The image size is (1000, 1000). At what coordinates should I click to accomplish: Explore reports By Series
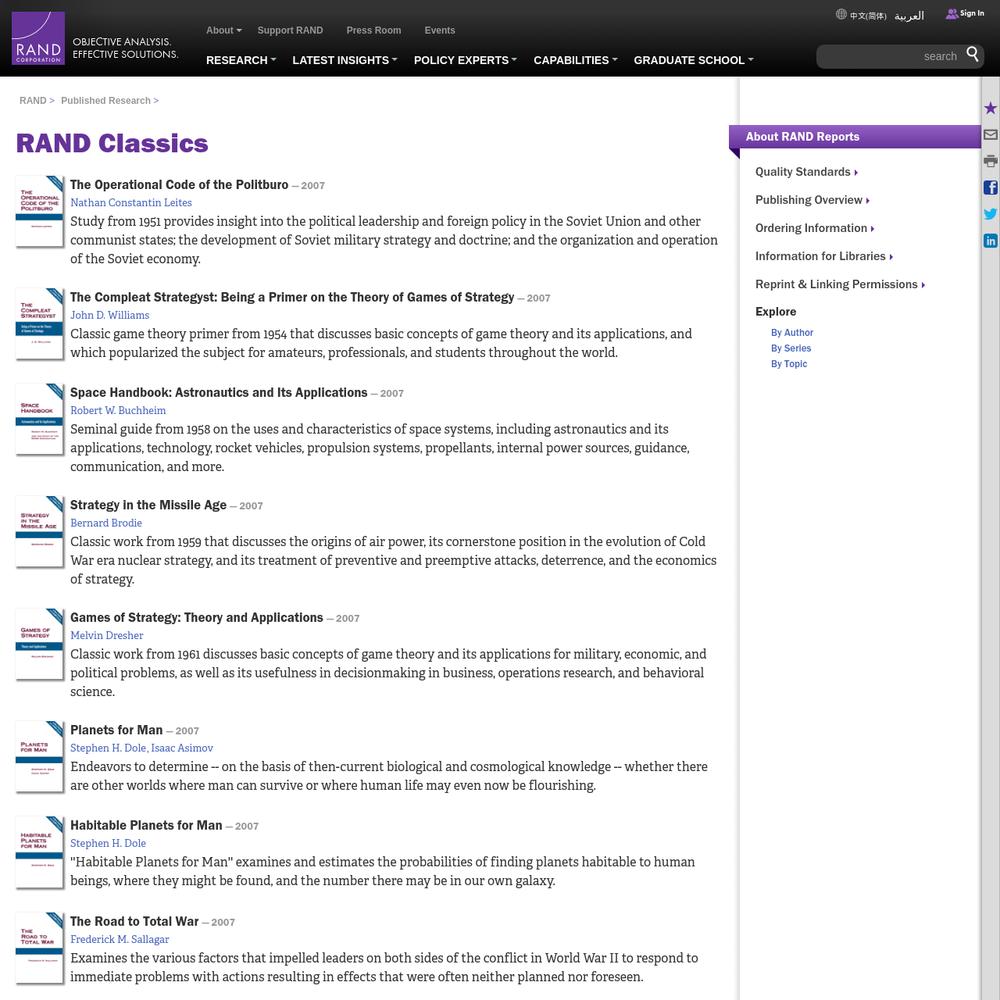point(791,348)
